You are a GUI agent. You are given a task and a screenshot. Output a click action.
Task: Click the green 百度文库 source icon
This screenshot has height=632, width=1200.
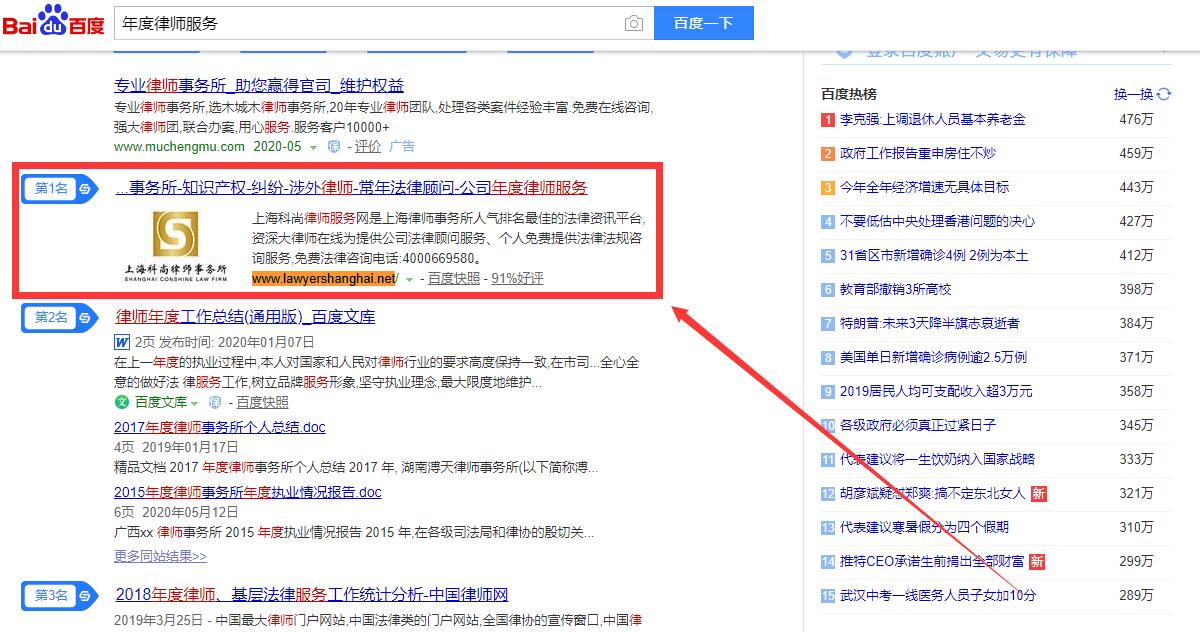122,402
